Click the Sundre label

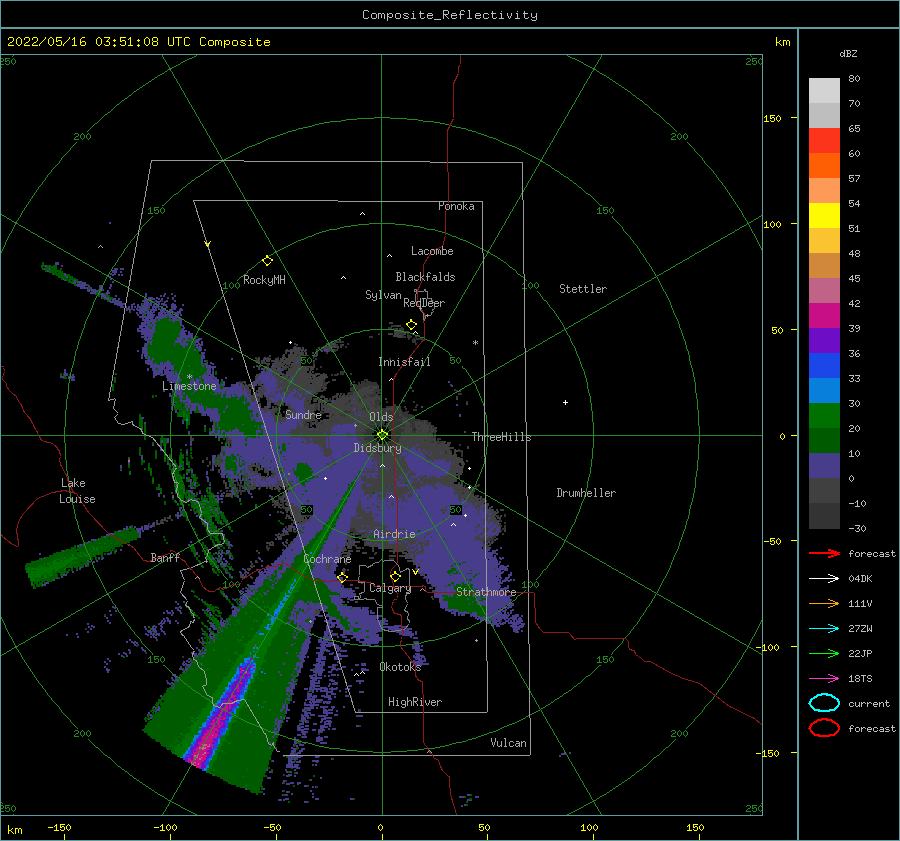(x=304, y=414)
